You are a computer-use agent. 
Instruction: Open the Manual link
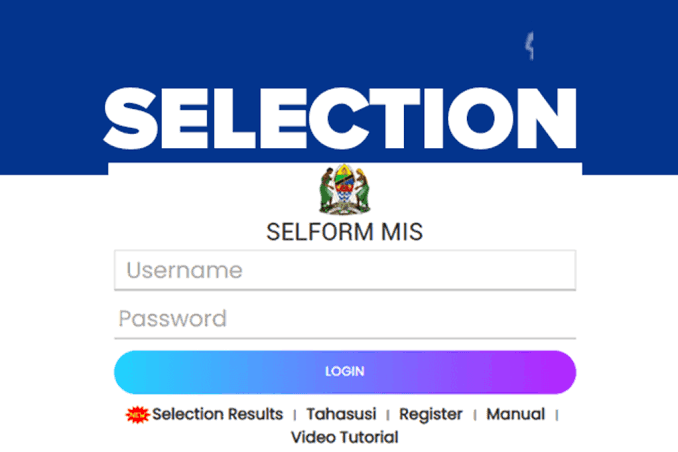[x=515, y=414]
